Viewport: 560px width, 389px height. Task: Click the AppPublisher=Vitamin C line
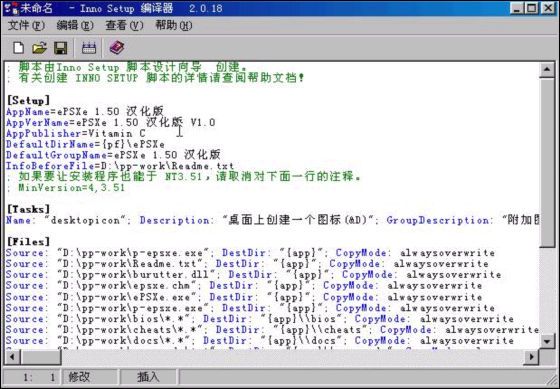click(76, 133)
